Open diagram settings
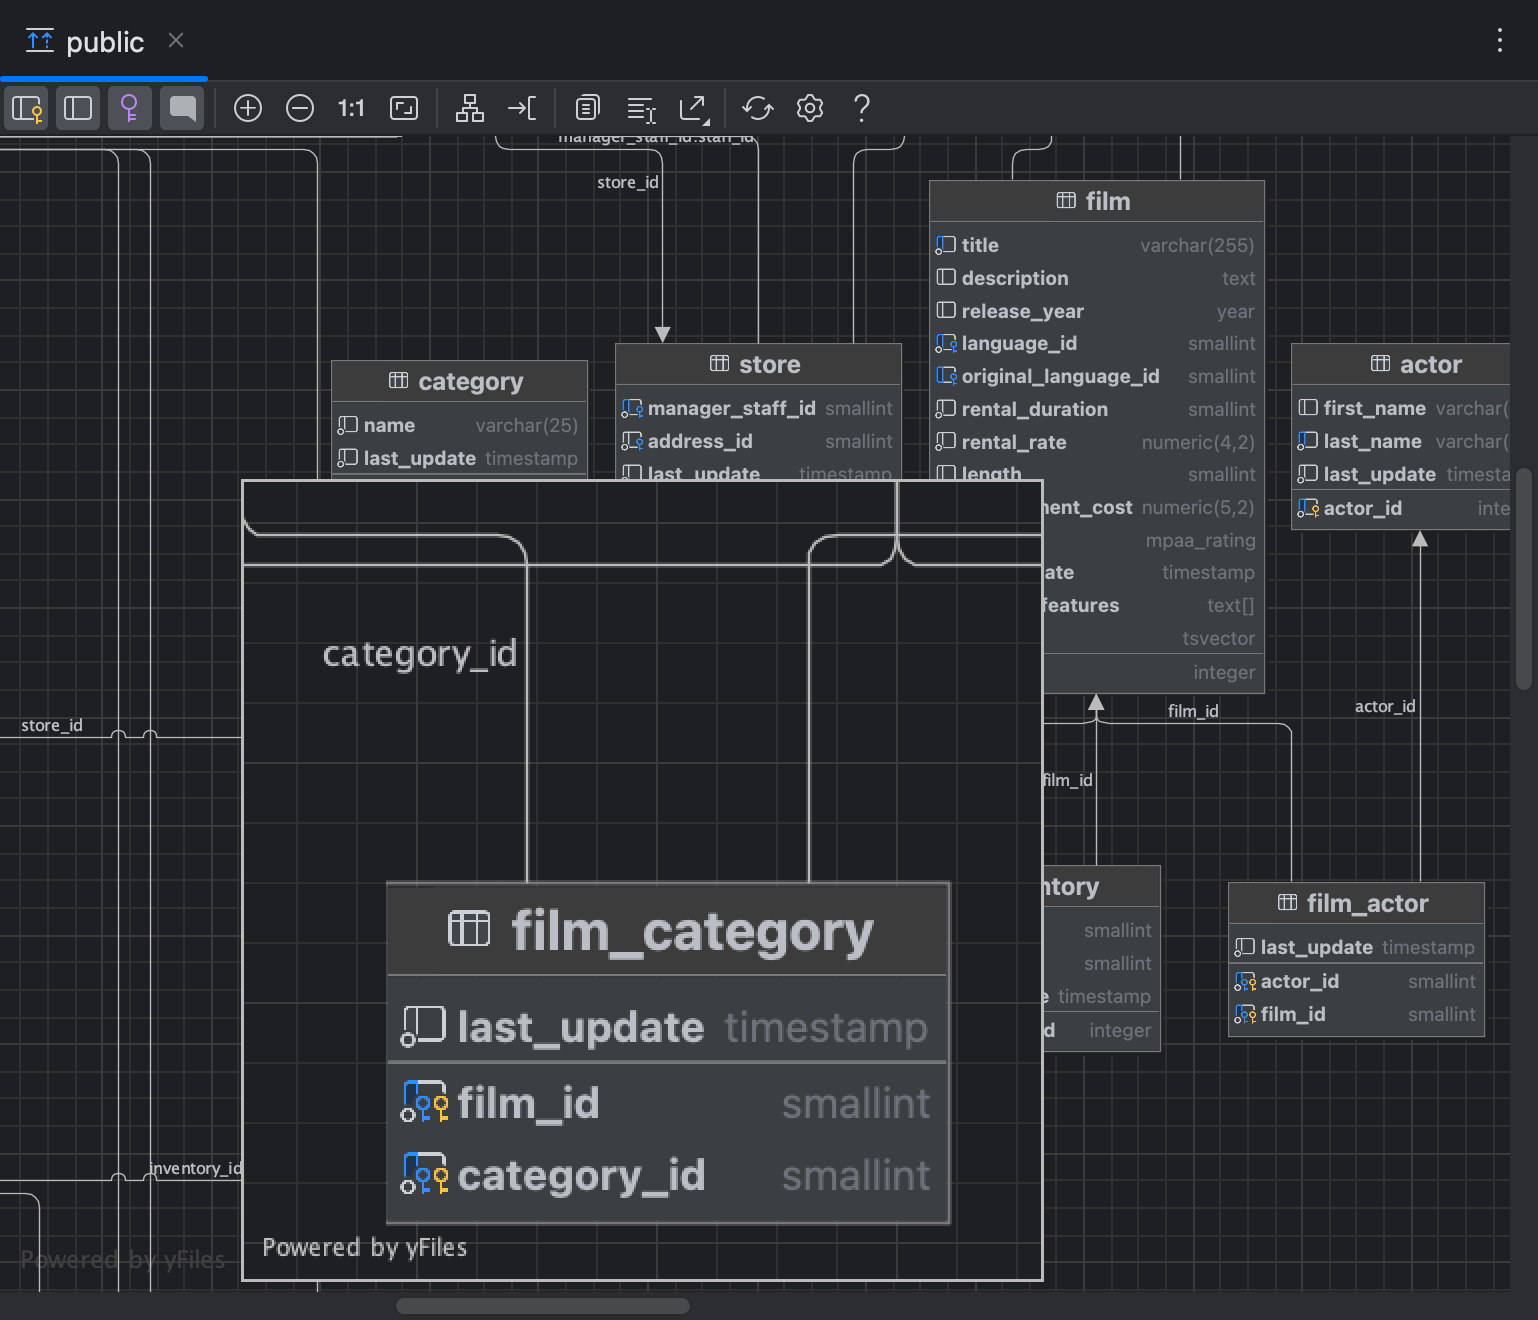The height and width of the screenshot is (1320, 1538). coord(810,108)
